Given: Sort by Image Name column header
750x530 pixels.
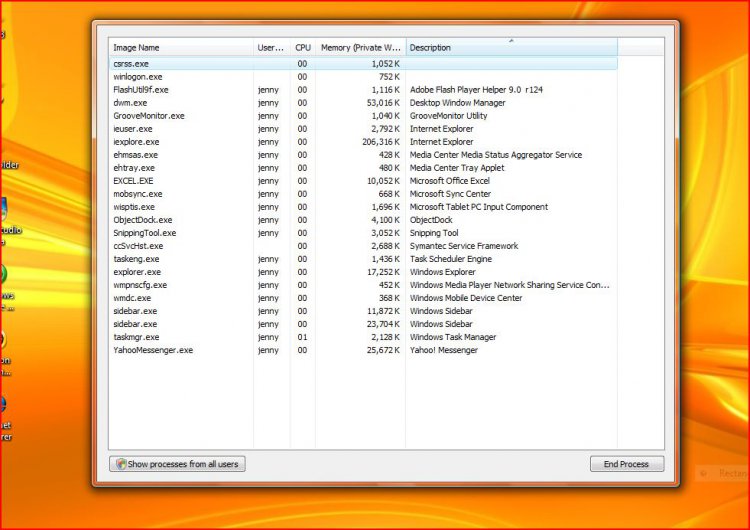Looking at the screenshot, I should pyautogui.click(x=181, y=48).
